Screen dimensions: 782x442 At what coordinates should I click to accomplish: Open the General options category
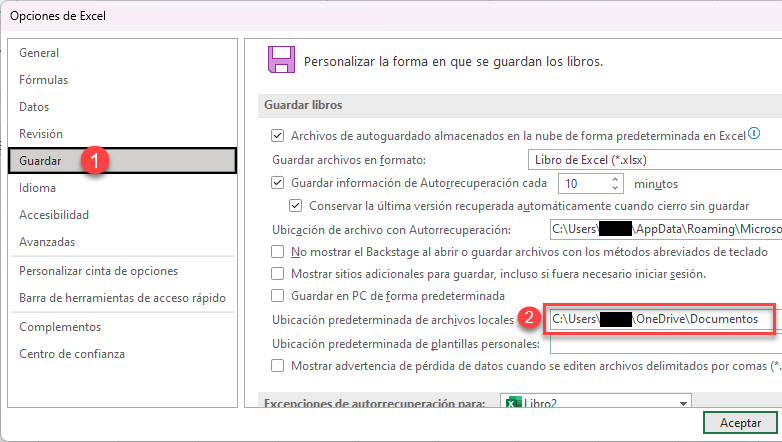tap(39, 53)
